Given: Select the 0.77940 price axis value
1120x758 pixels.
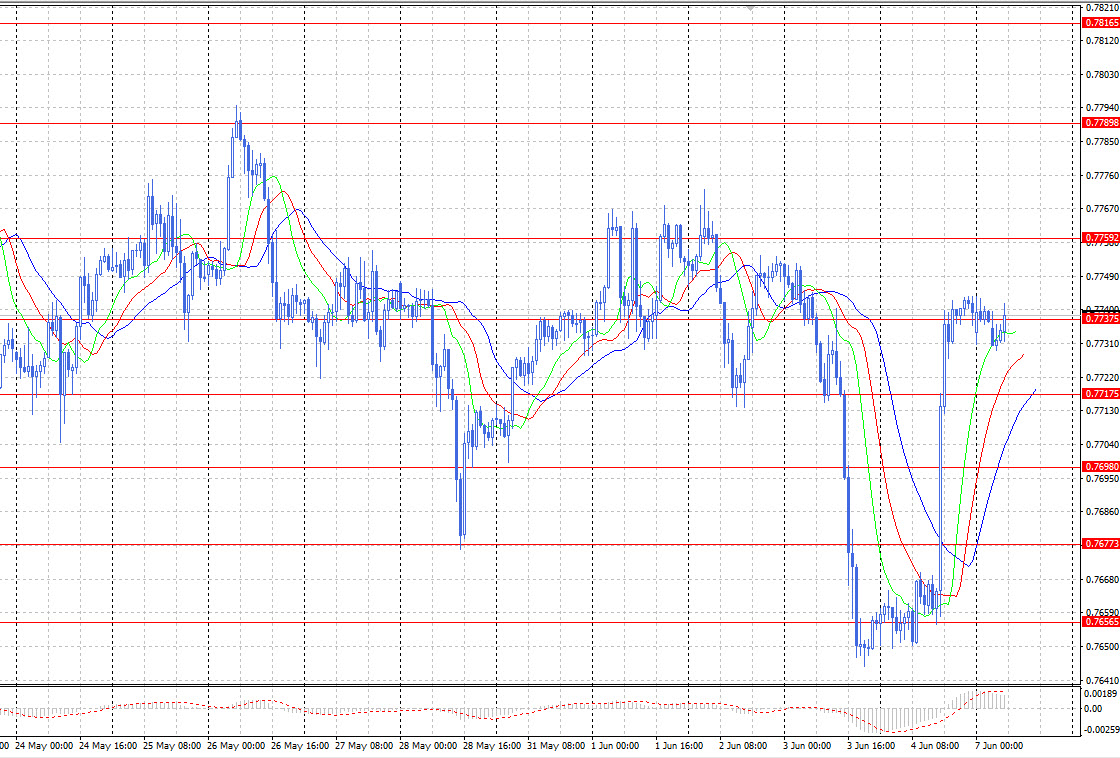Looking at the screenshot, I should 1102,108.
